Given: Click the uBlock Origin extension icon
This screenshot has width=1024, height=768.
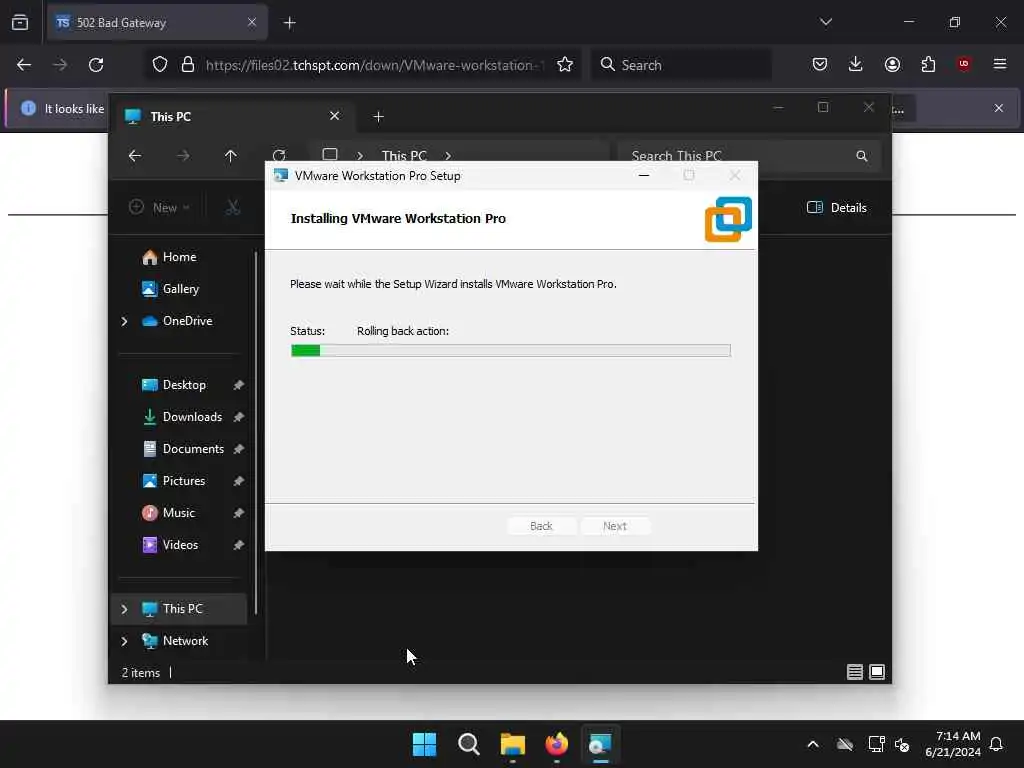Looking at the screenshot, I should [964, 64].
